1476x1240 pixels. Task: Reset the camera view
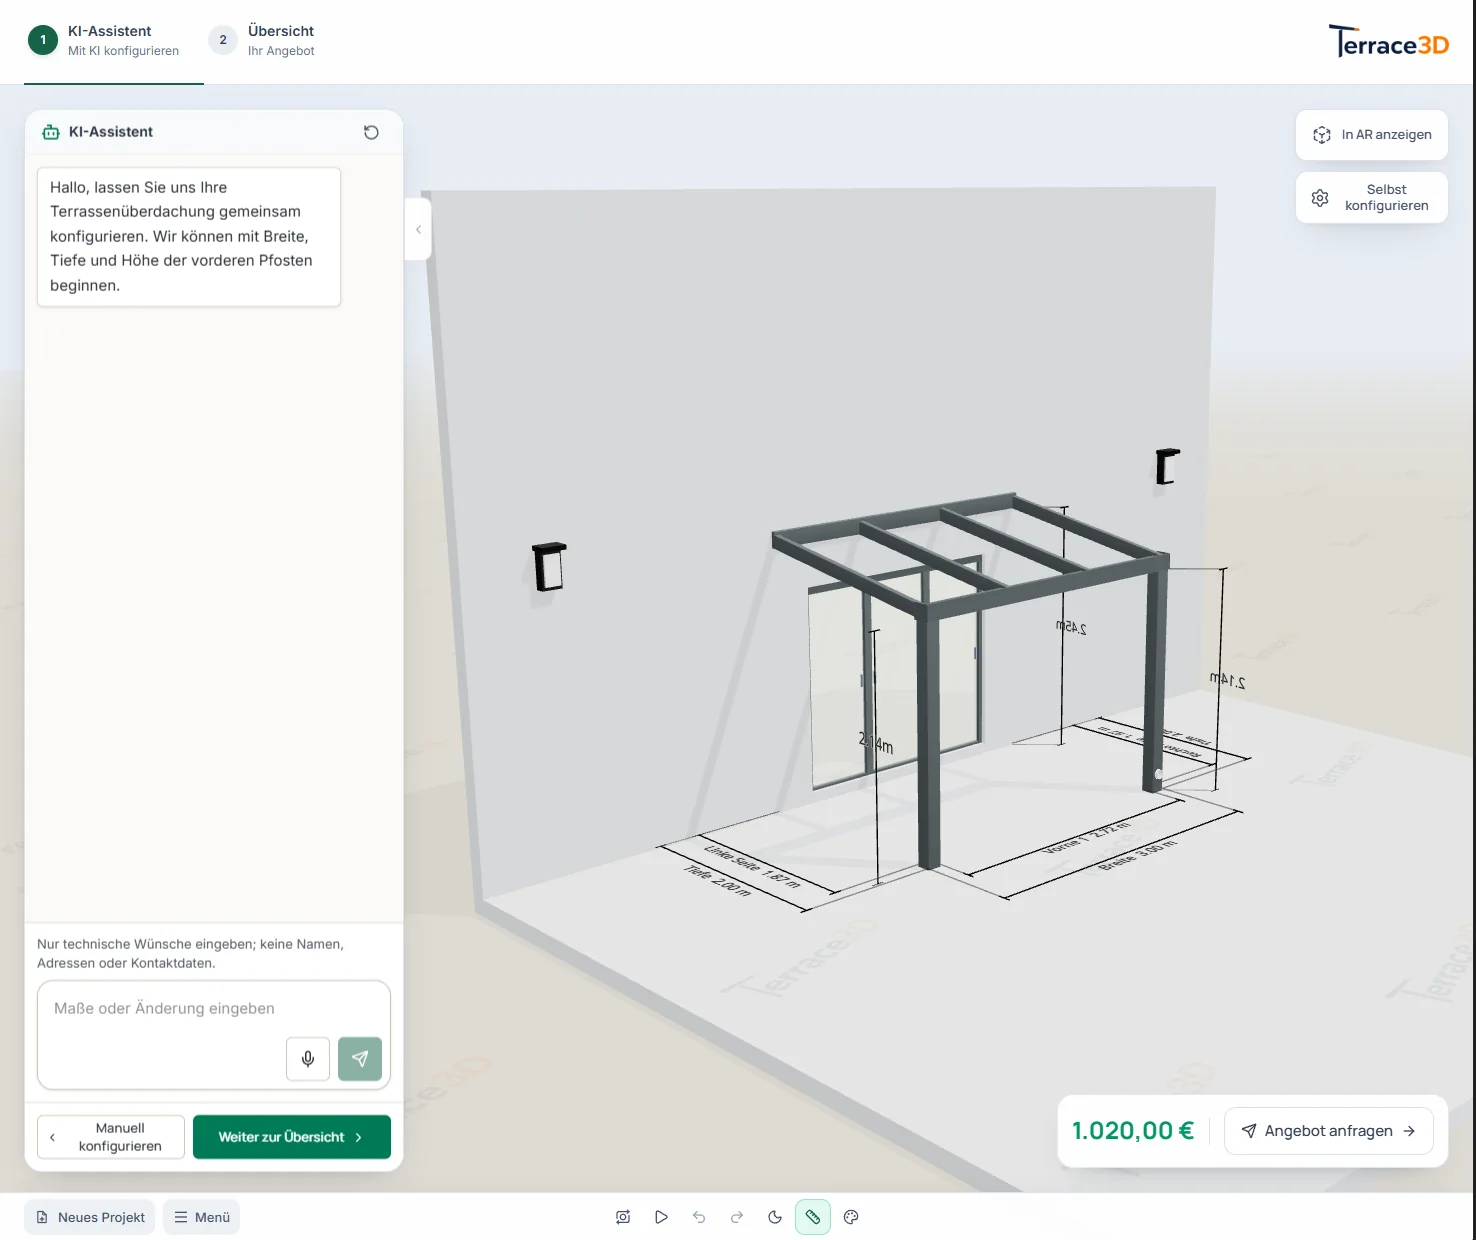(x=623, y=1217)
